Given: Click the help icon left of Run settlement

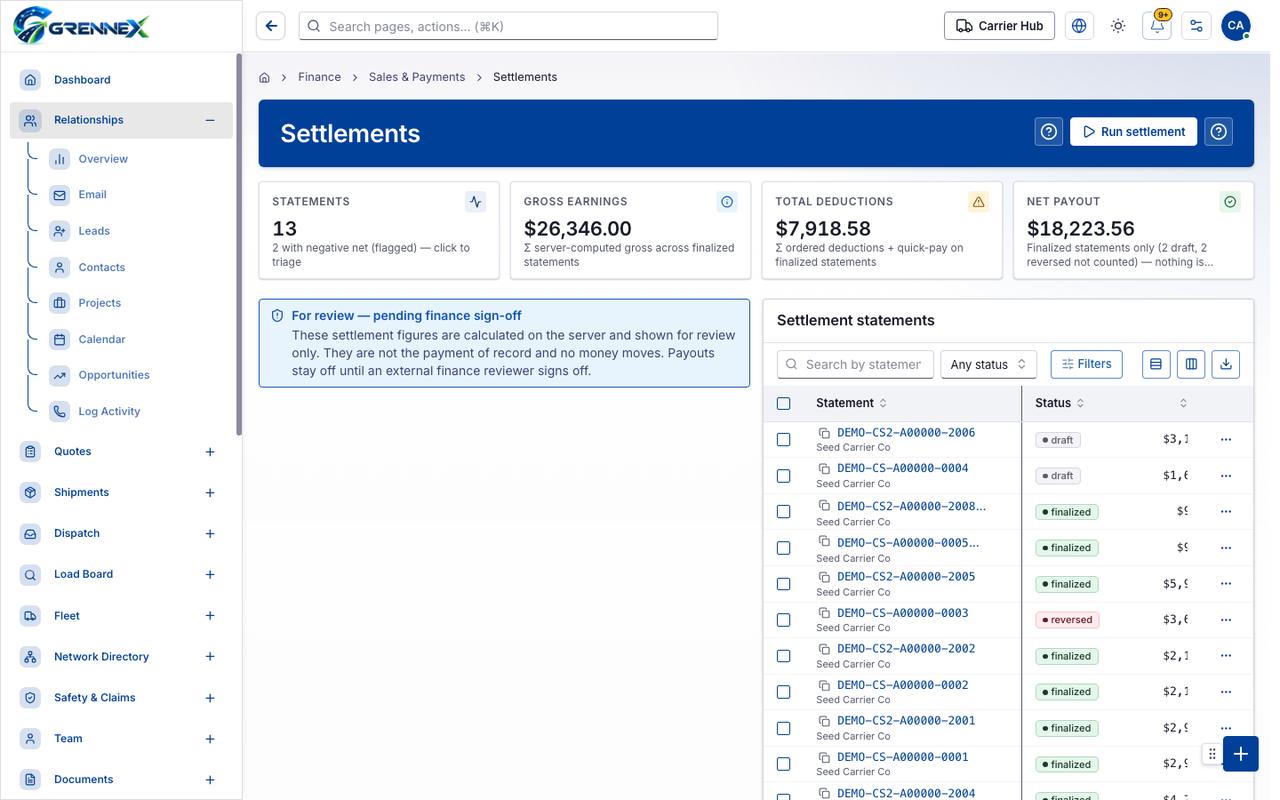Looking at the screenshot, I should [1049, 132].
